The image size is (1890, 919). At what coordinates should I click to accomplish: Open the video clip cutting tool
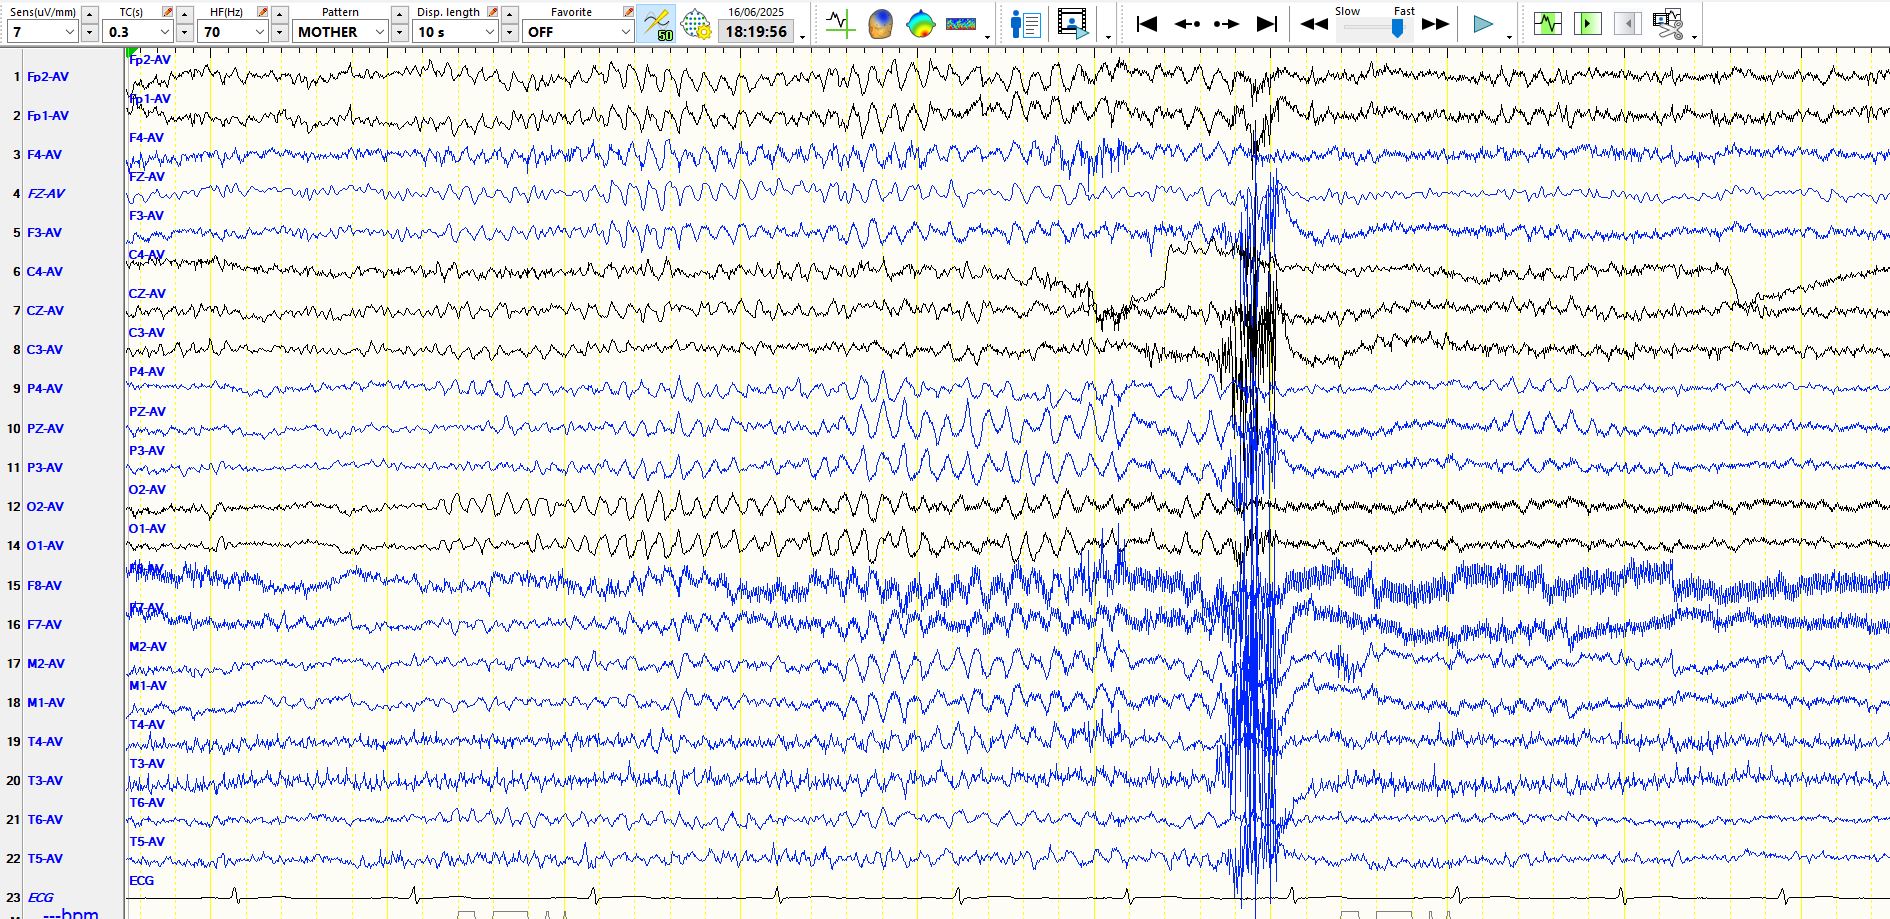(1668, 23)
